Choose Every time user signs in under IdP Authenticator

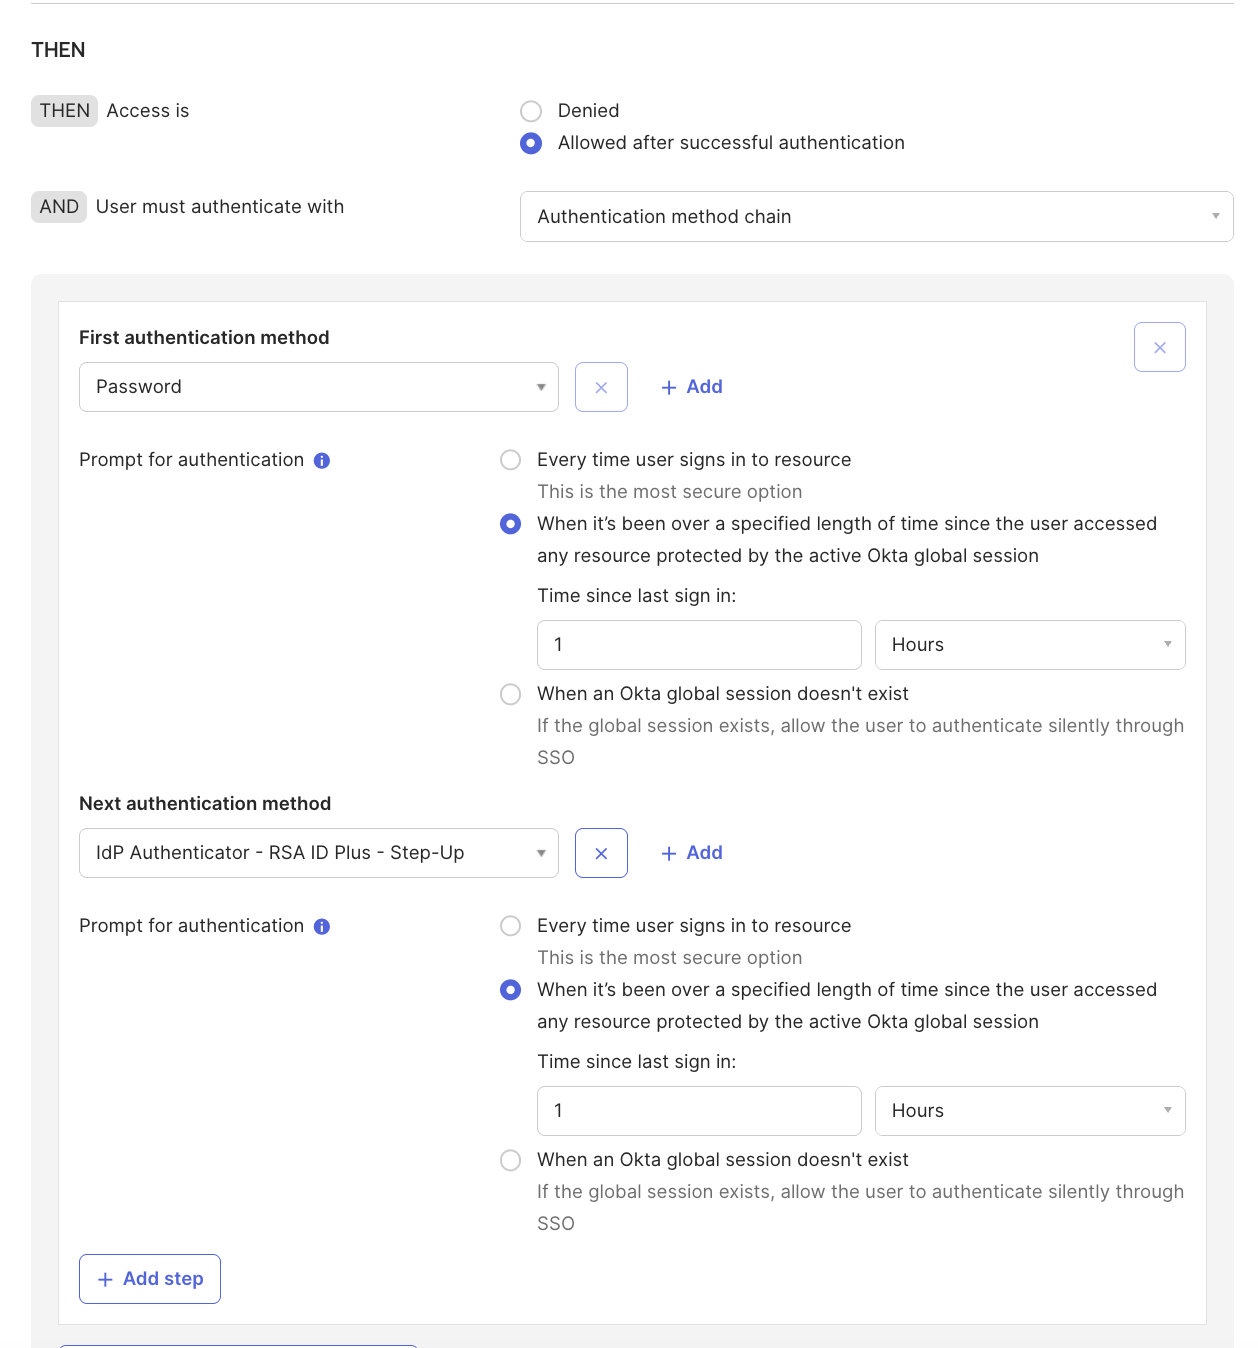pos(510,926)
